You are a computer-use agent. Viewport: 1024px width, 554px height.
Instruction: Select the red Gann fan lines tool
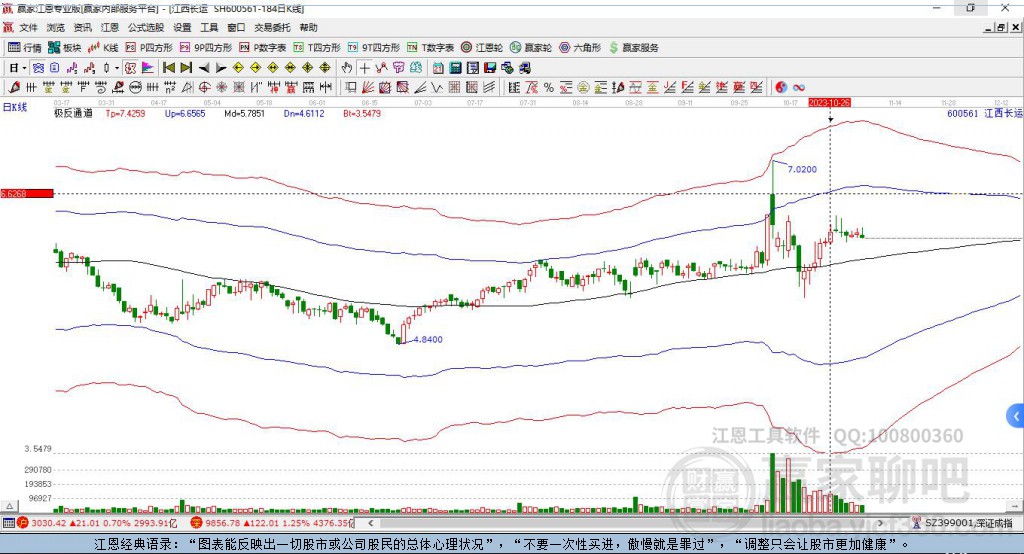368,88
